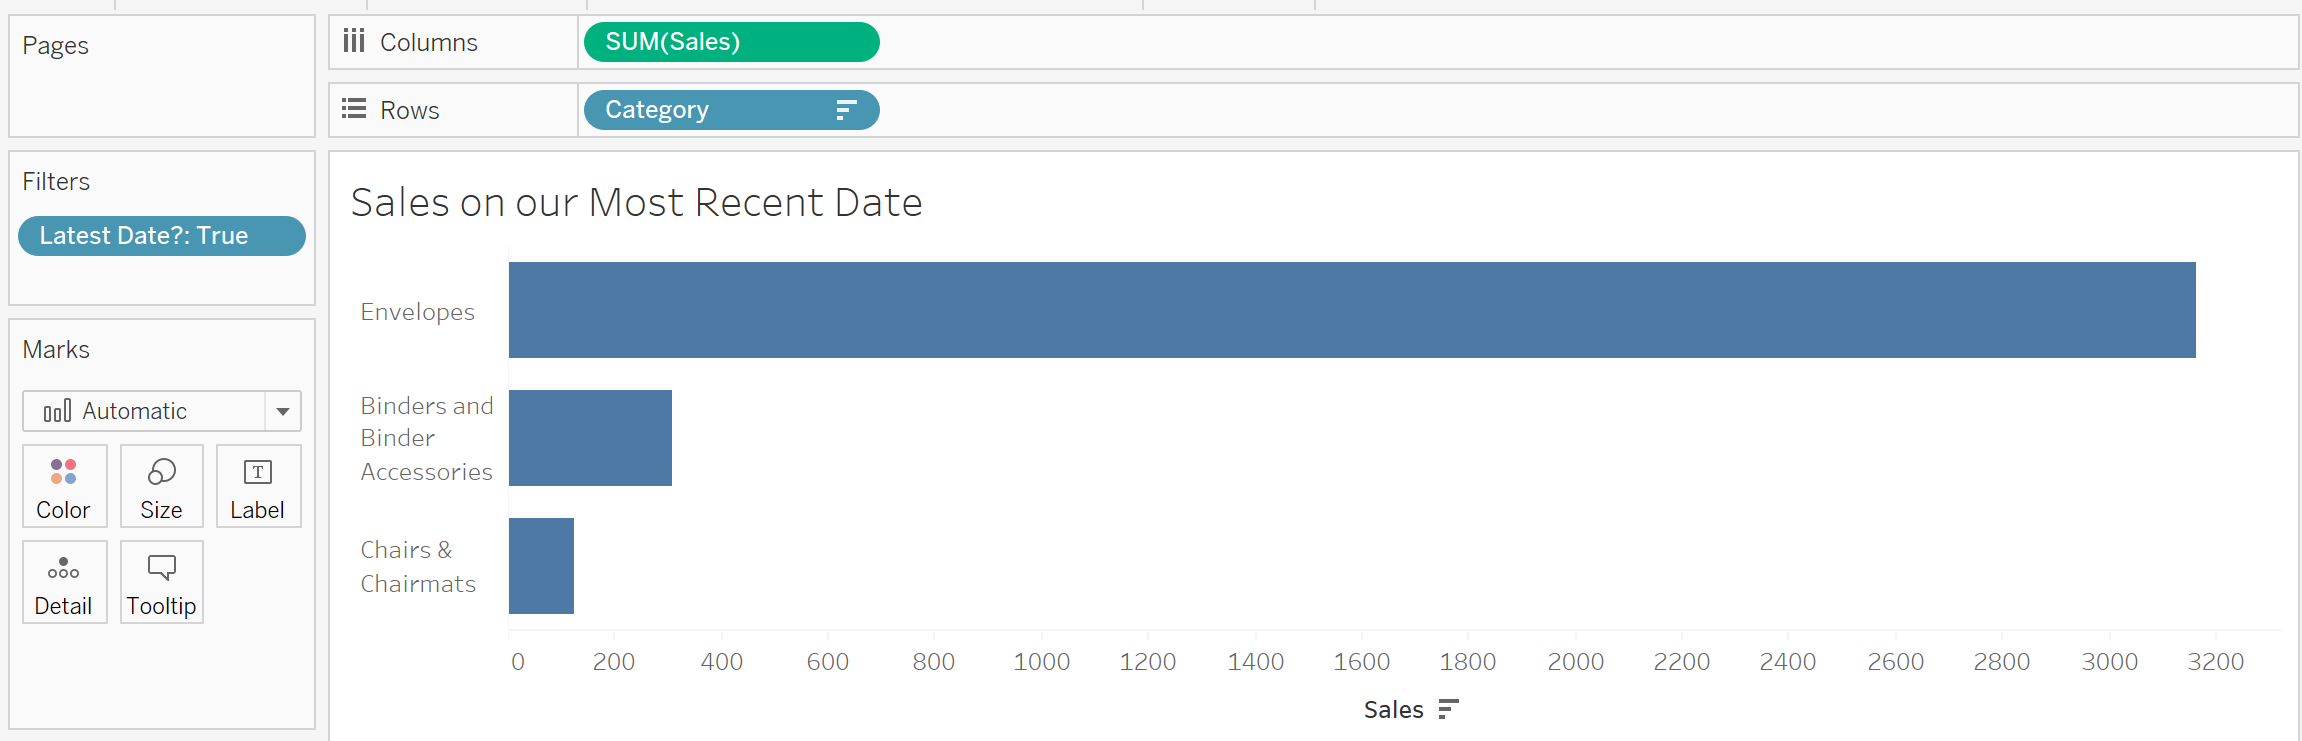Click the Color marks card icon

click(64, 472)
